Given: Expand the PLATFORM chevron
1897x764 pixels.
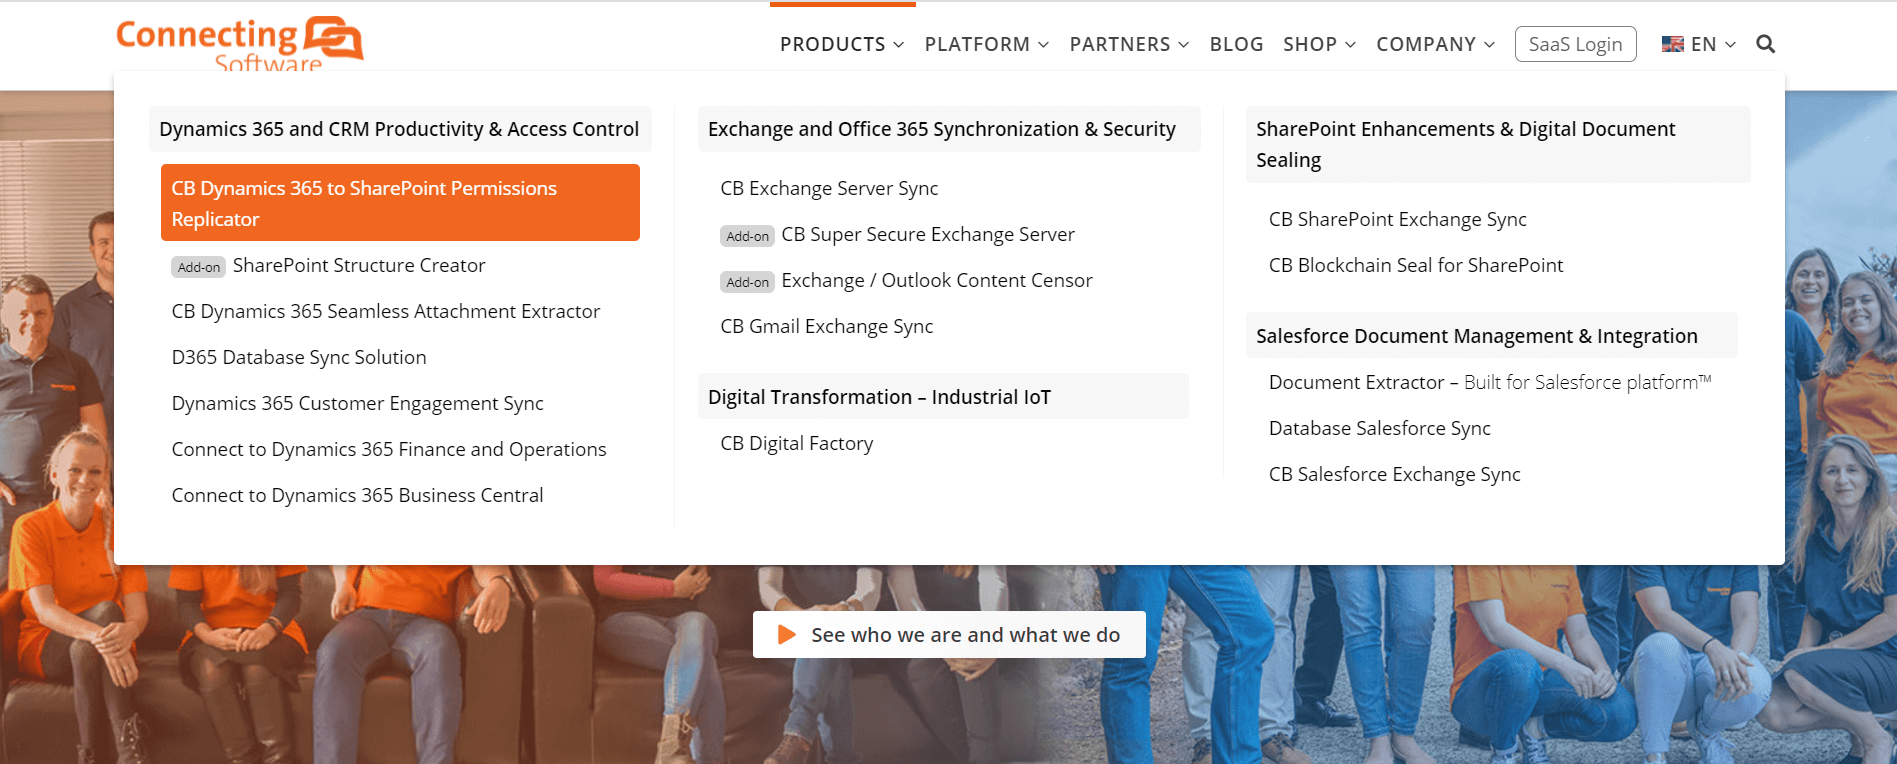Looking at the screenshot, I should [x=1043, y=45].
